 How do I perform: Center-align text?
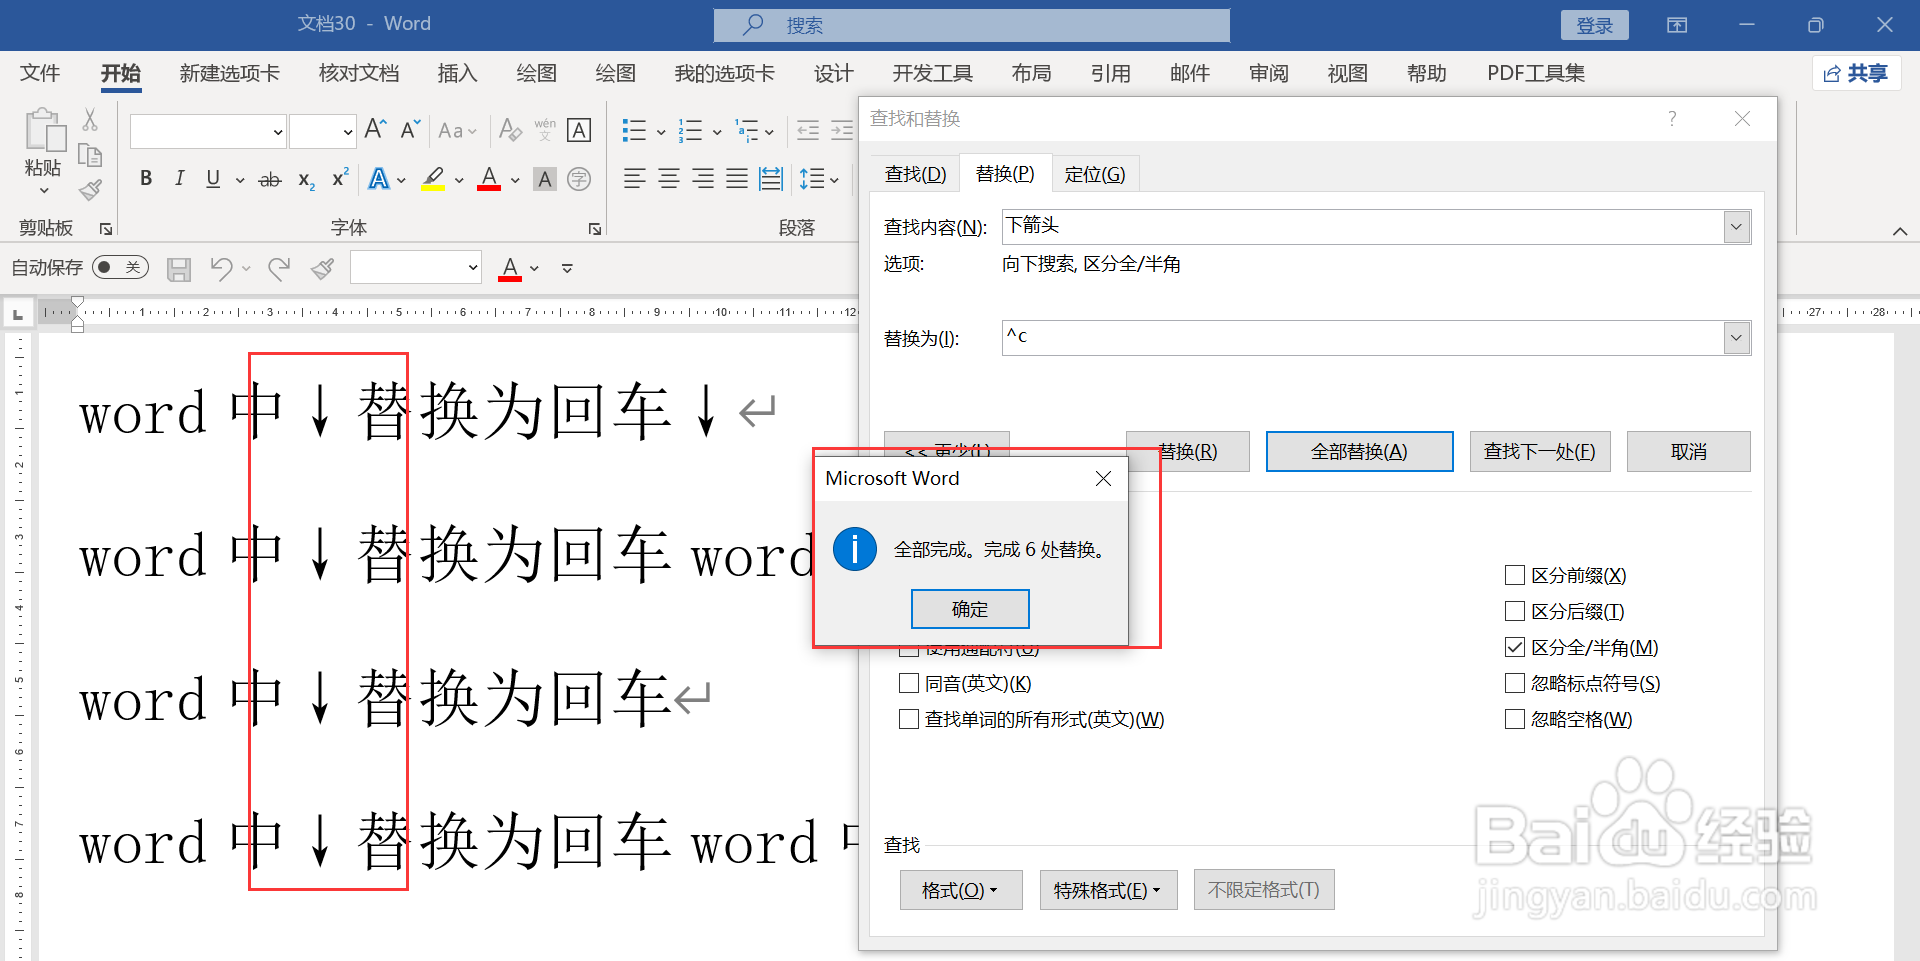pyautogui.click(x=669, y=179)
